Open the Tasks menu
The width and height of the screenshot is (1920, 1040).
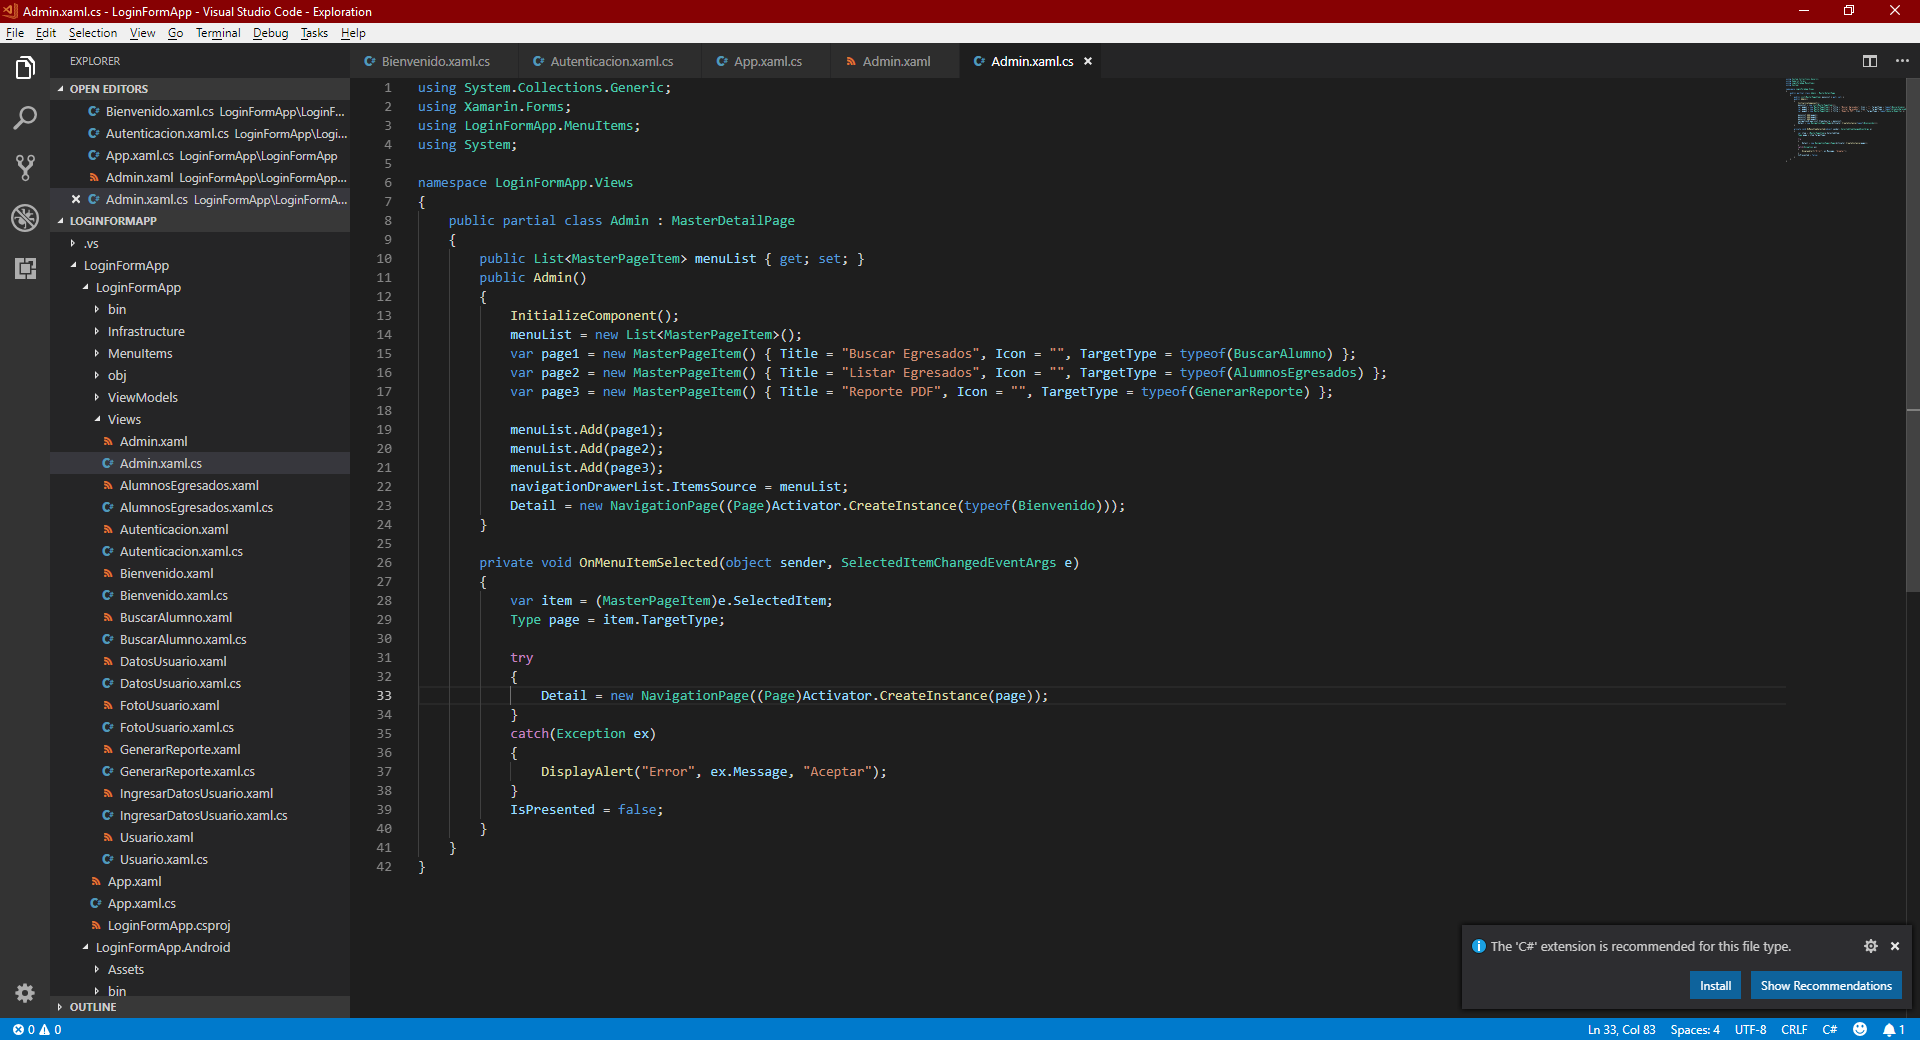[314, 33]
